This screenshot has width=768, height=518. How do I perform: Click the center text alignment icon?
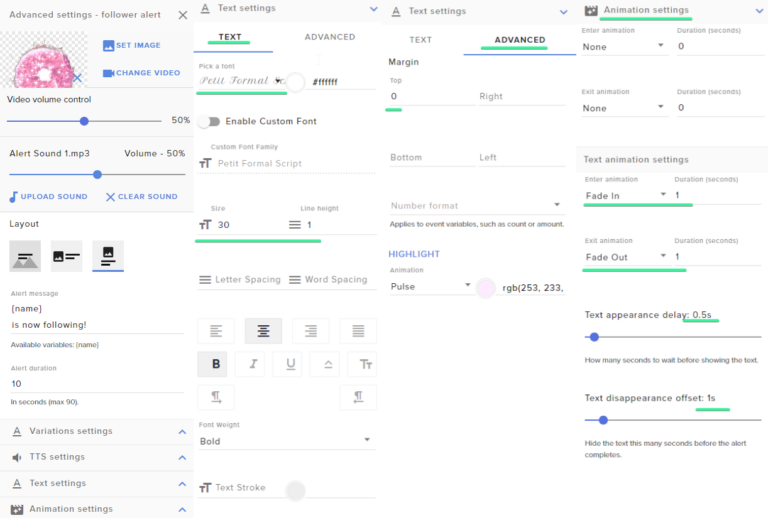pos(263,331)
